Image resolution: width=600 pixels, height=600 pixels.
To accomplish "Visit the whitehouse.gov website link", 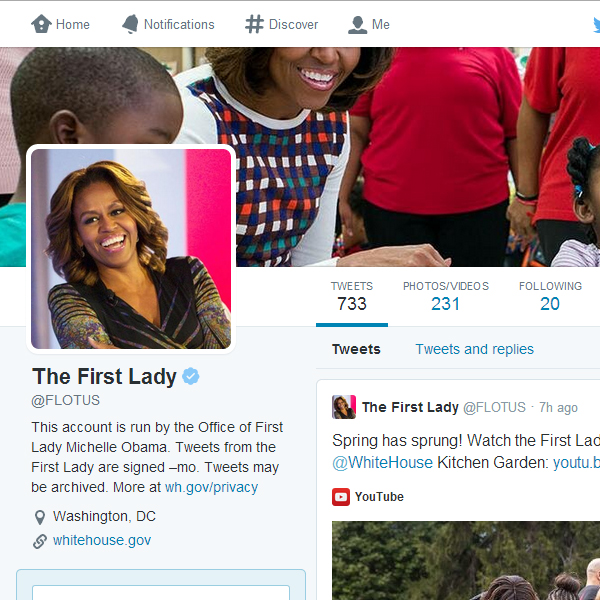I will coord(102,540).
